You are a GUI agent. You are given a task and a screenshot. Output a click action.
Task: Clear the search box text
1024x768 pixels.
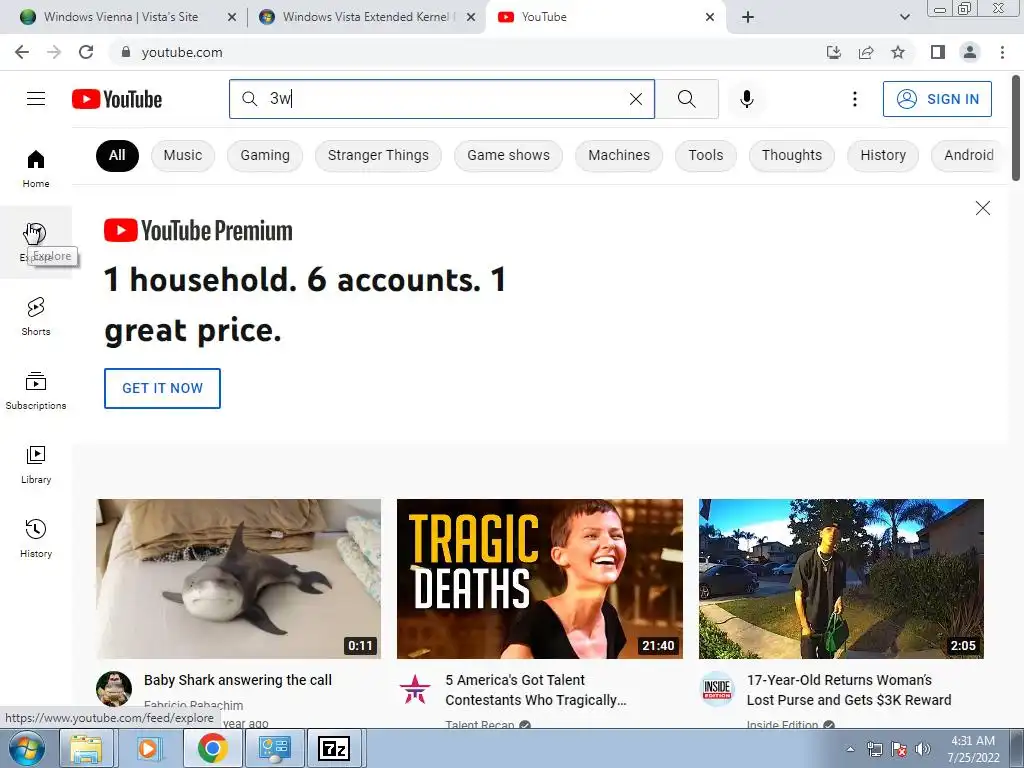[635, 99]
